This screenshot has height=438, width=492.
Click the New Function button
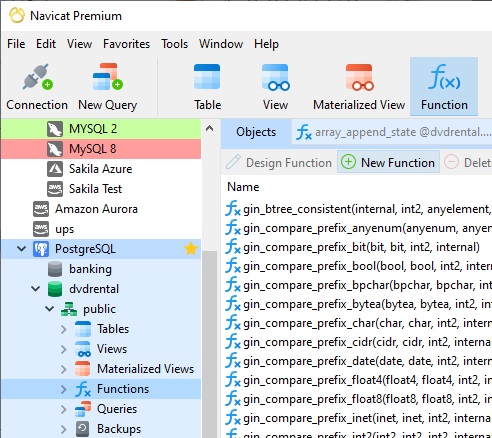coord(388,162)
